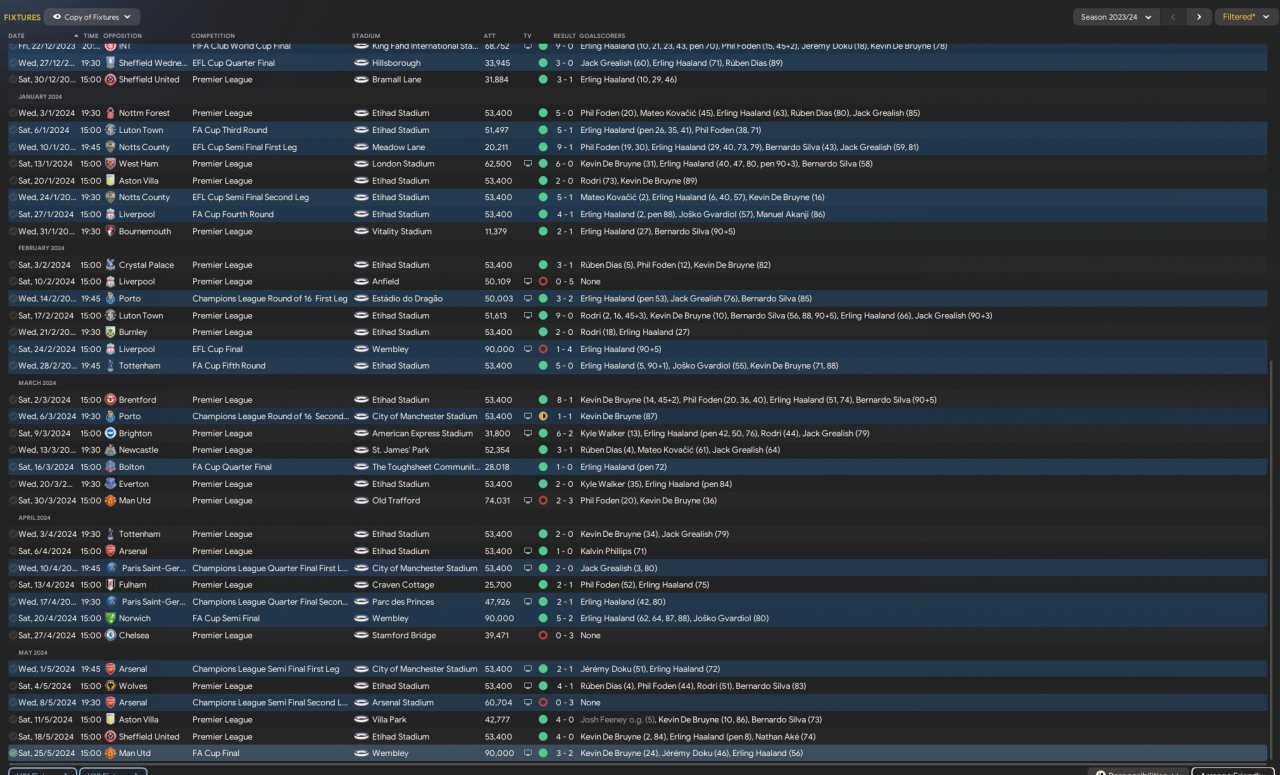The image size is (1280, 775).
Task: Click Luton Town crest in FA Cup Third Round row
Action: [x=110, y=130]
